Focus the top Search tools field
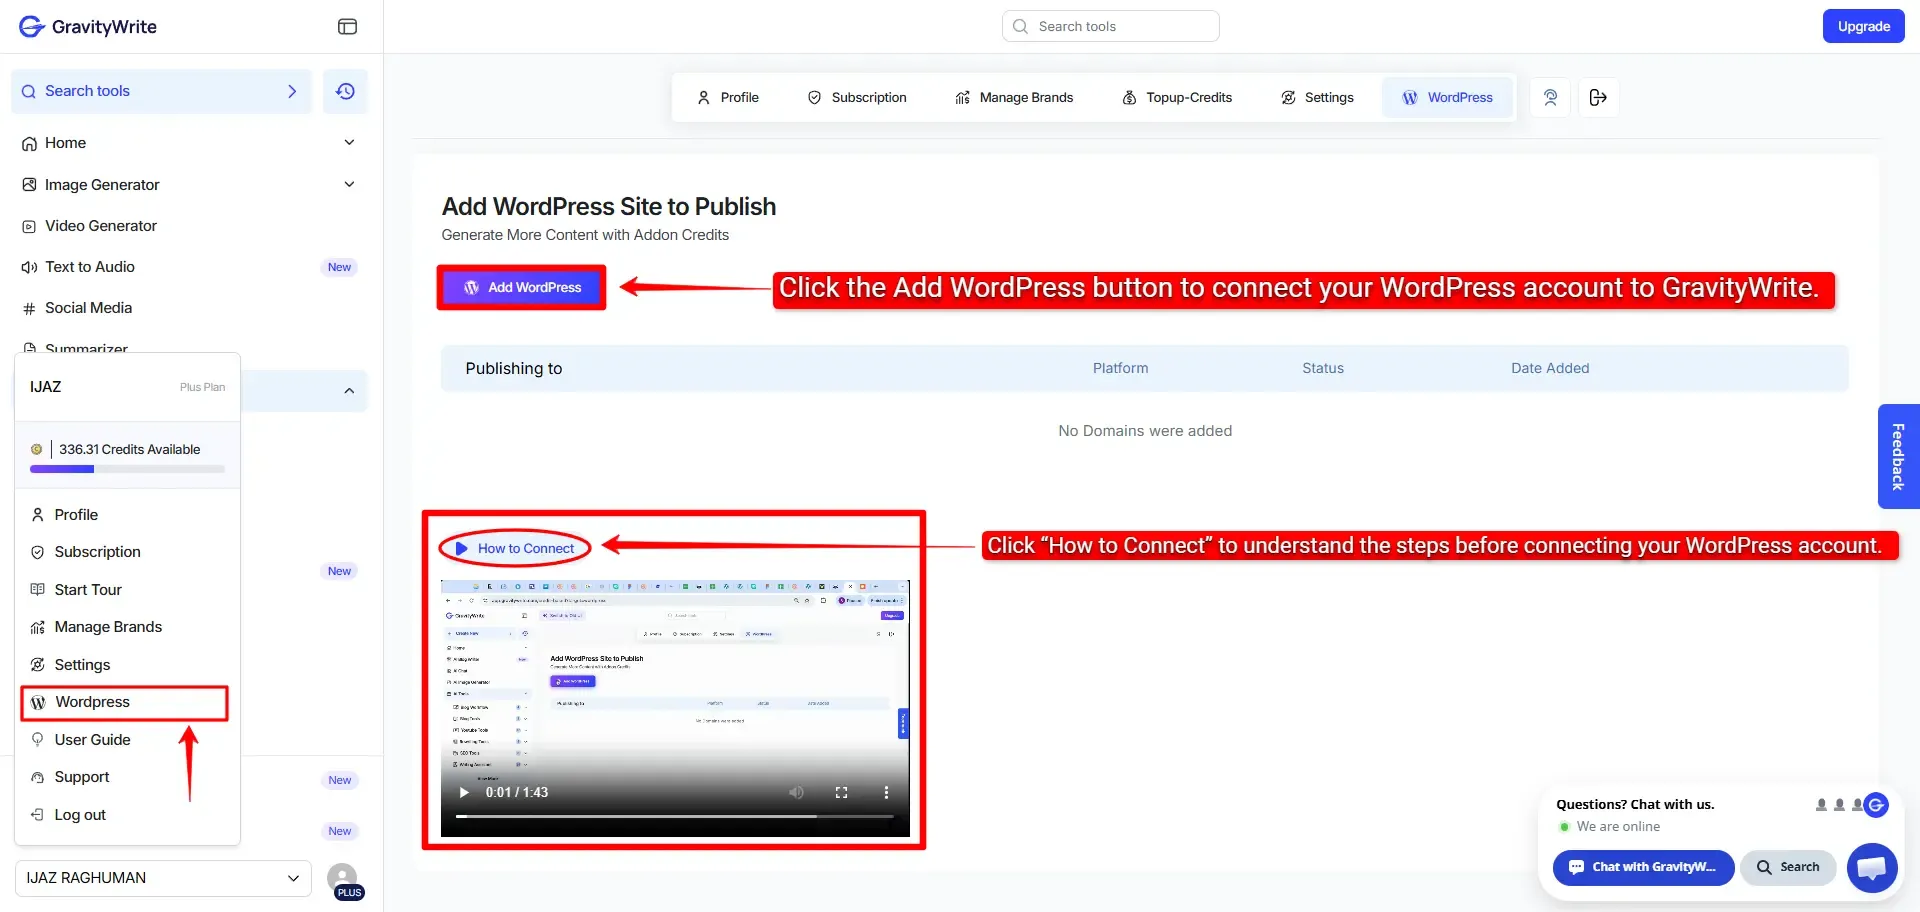Screen dimensions: 1920x912 click(x=1110, y=26)
